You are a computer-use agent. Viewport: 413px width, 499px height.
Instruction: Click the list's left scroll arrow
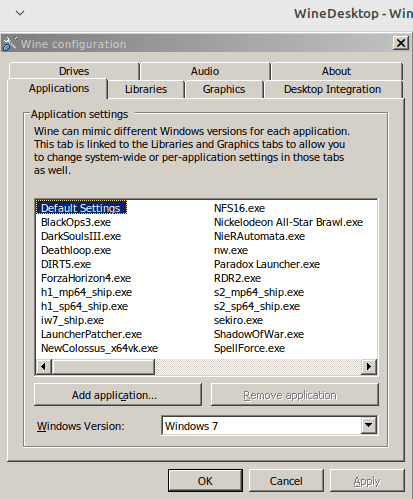43,367
